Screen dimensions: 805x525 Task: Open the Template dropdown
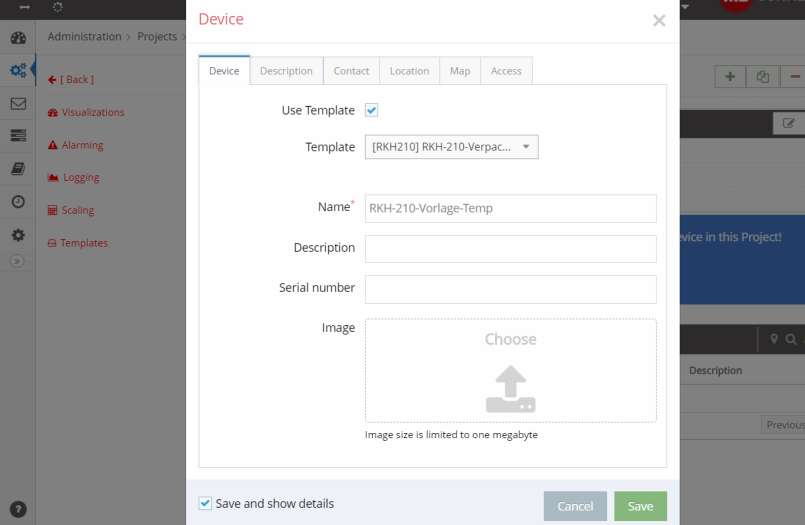451,147
